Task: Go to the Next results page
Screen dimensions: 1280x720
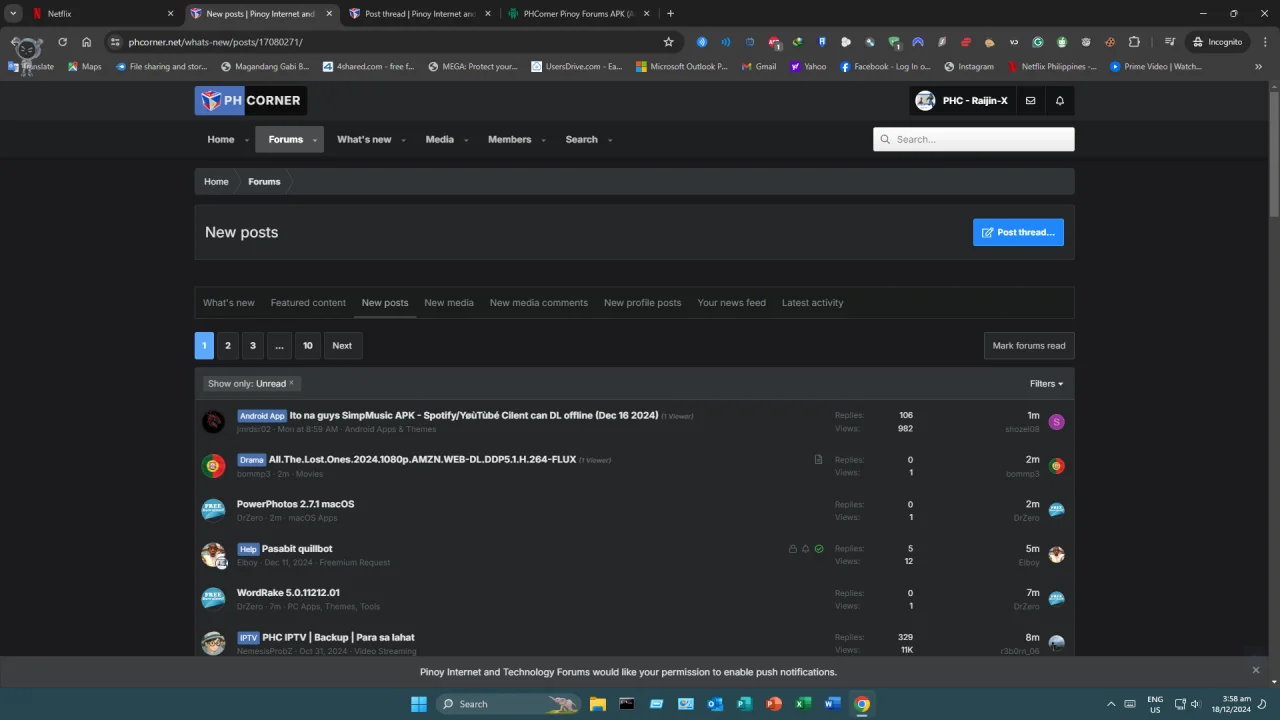Action: pos(342,346)
